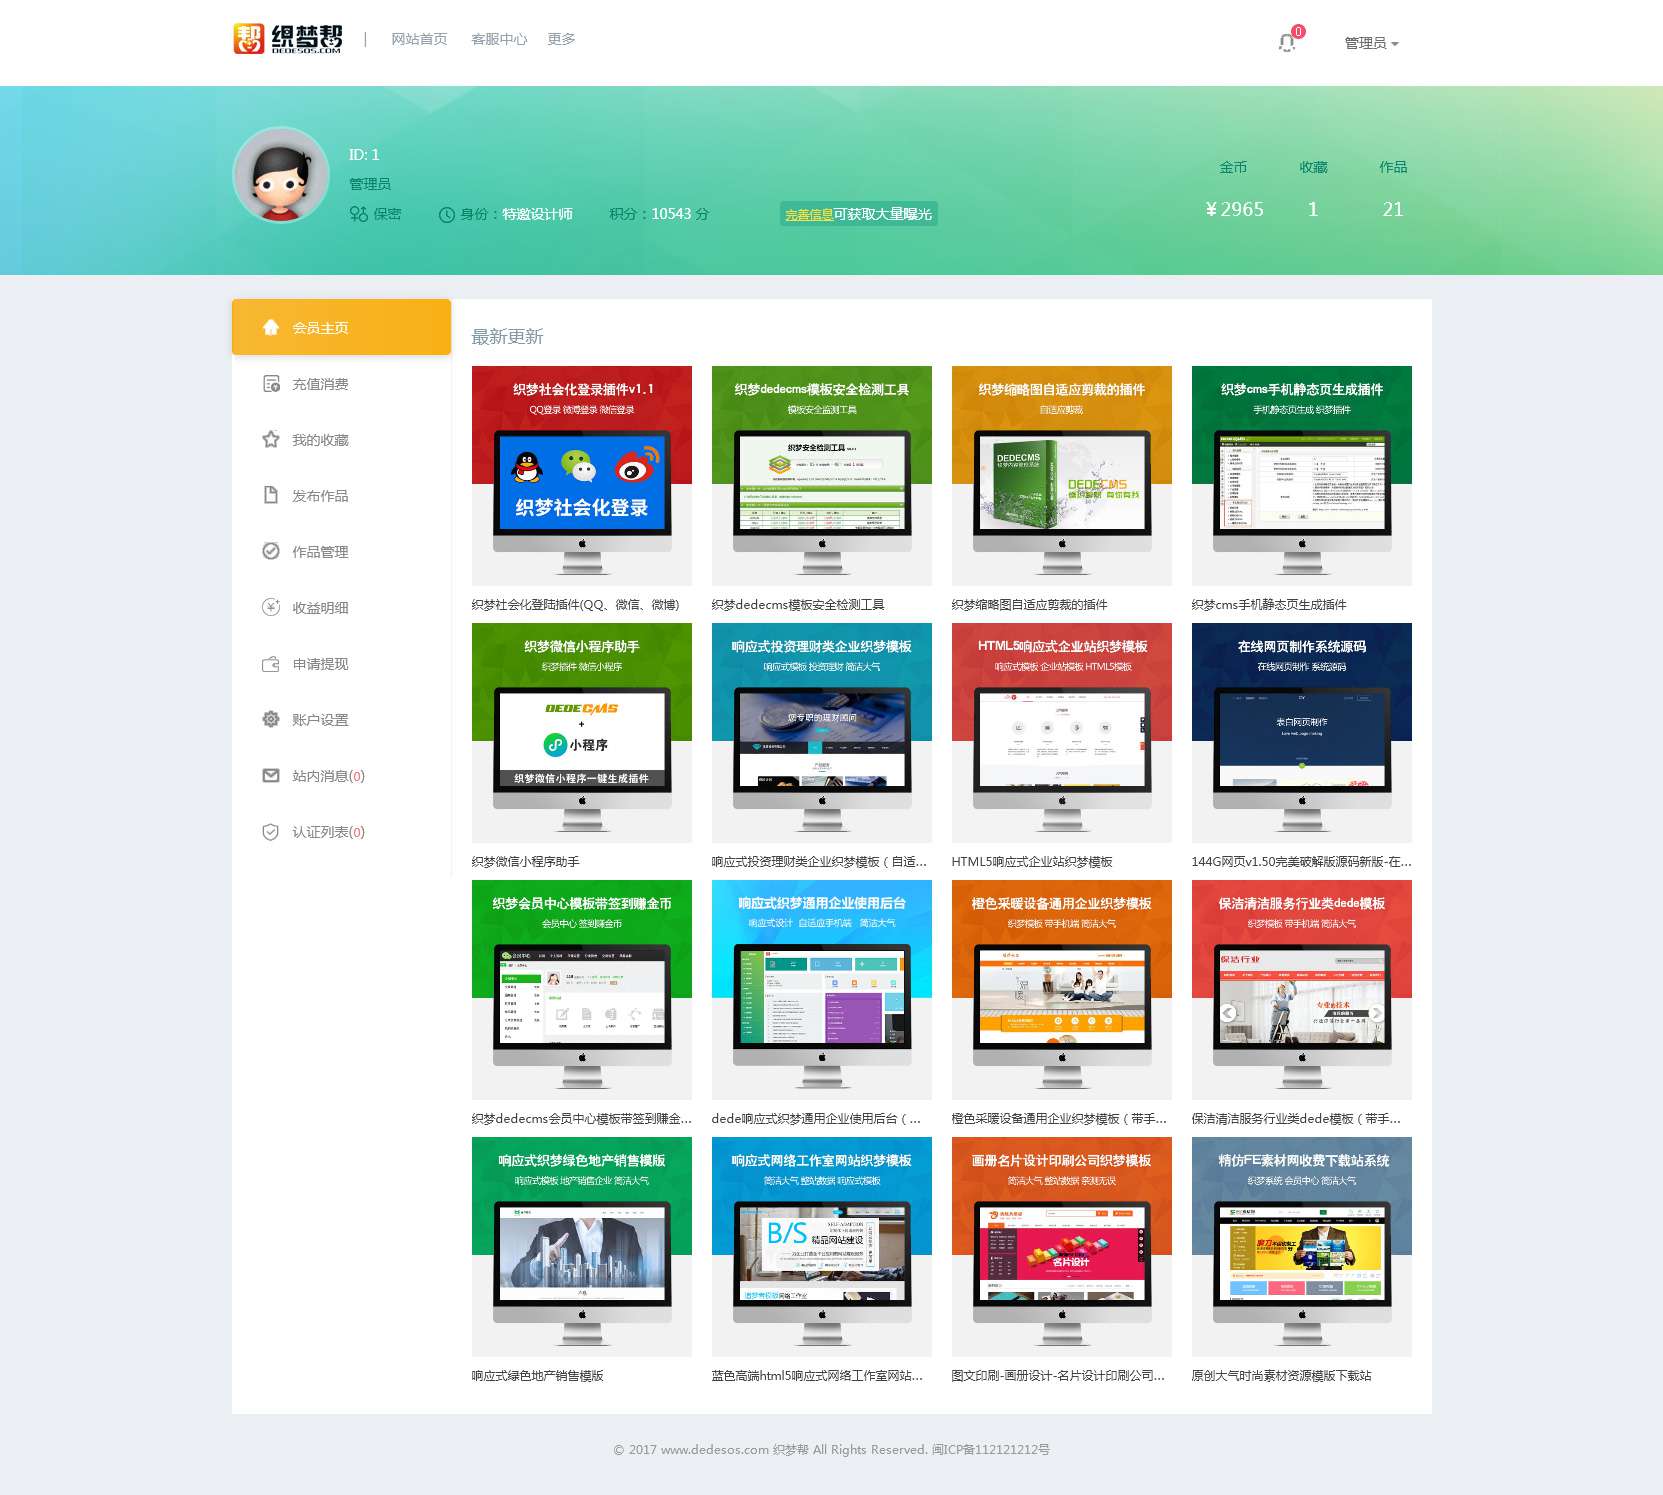
Task: Click the yen icon for 收益明细
Action: click(x=271, y=607)
